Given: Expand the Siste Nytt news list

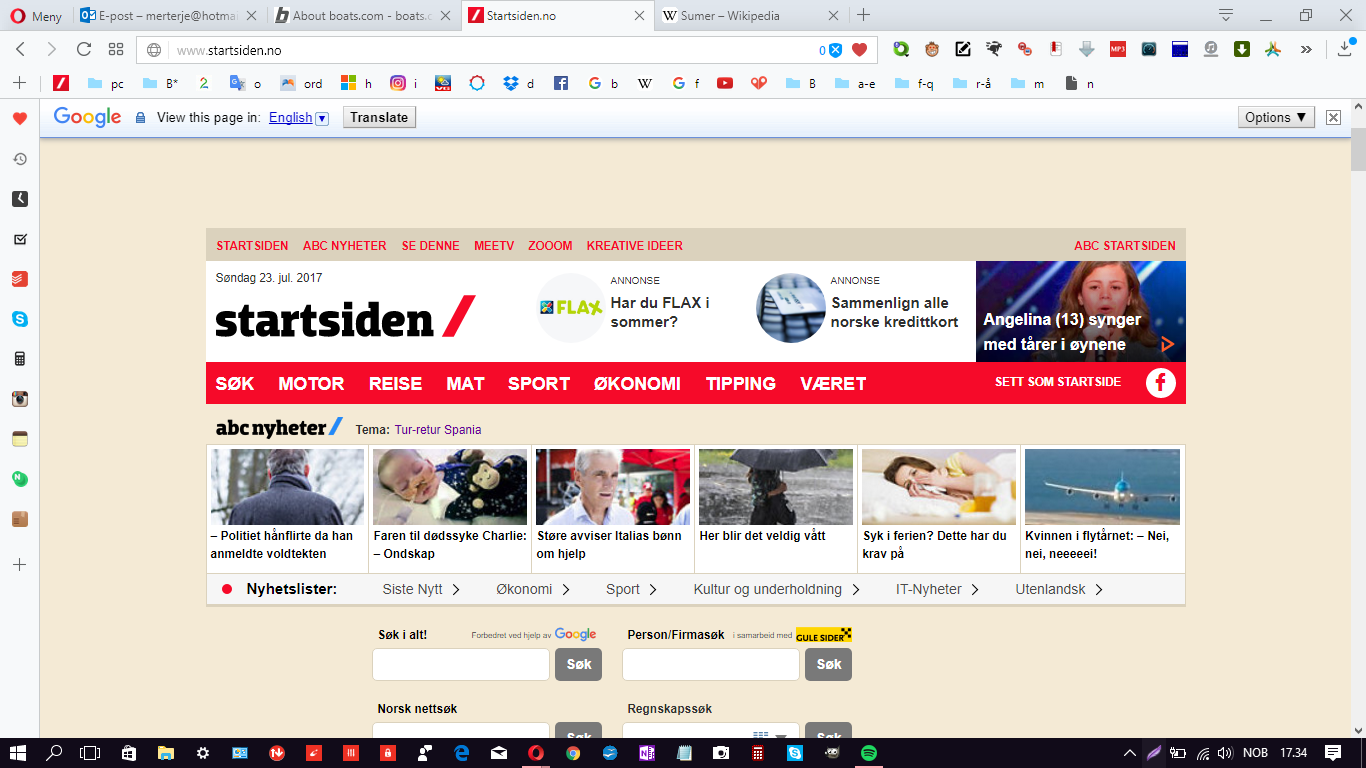Looking at the screenshot, I should coord(421,589).
